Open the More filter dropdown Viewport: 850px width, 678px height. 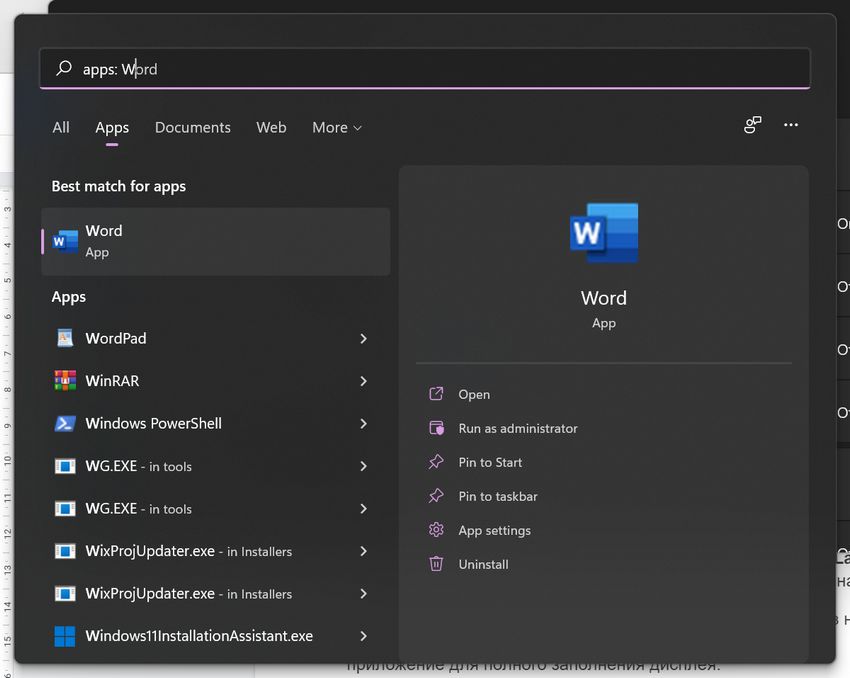tap(337, 128)
